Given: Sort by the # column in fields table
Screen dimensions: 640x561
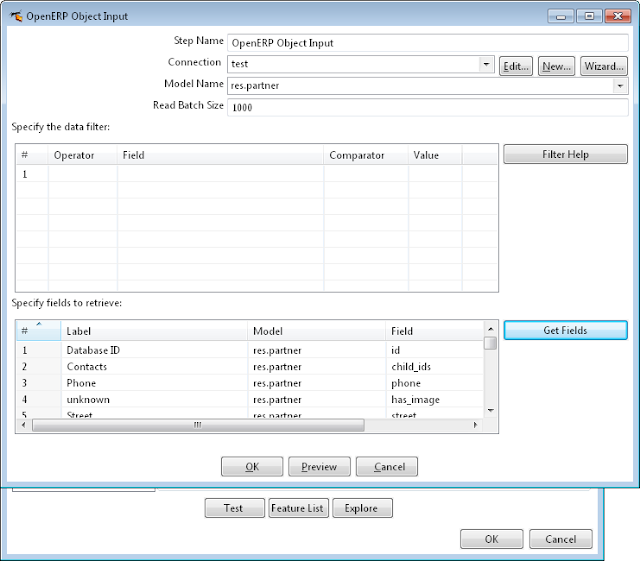Looking at the screenshot, I should point(38,331).
